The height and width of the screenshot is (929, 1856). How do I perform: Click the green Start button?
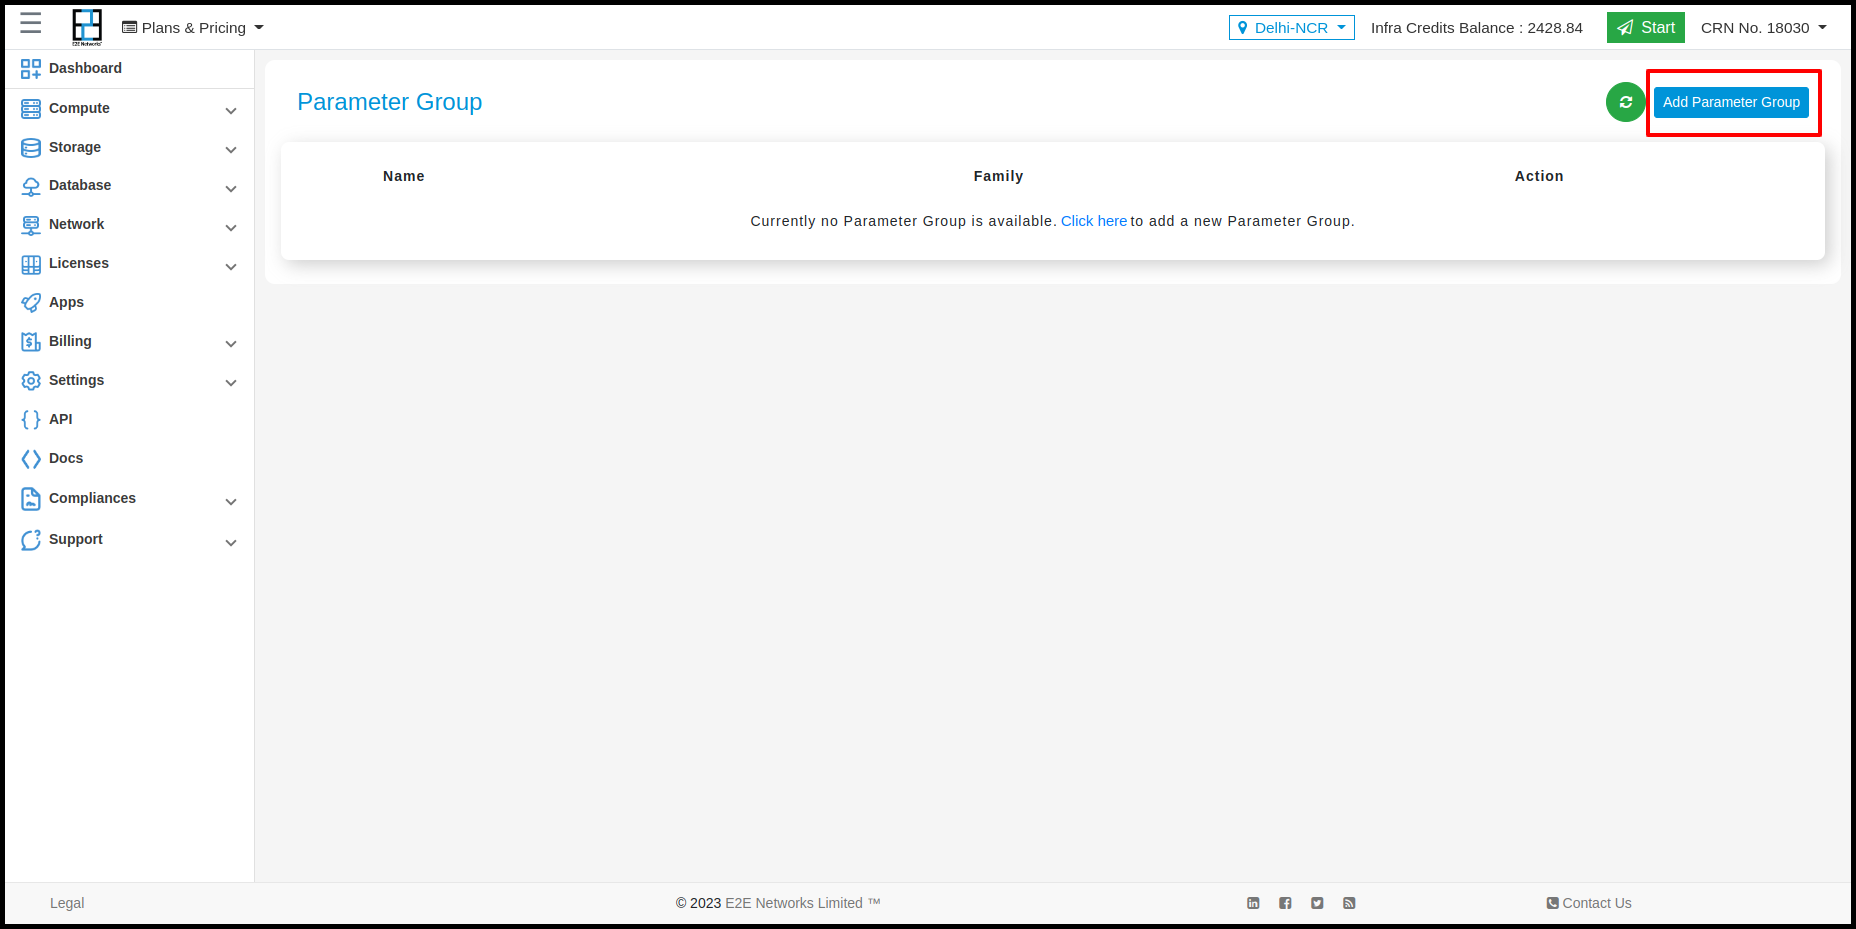tap(1646, 28)
